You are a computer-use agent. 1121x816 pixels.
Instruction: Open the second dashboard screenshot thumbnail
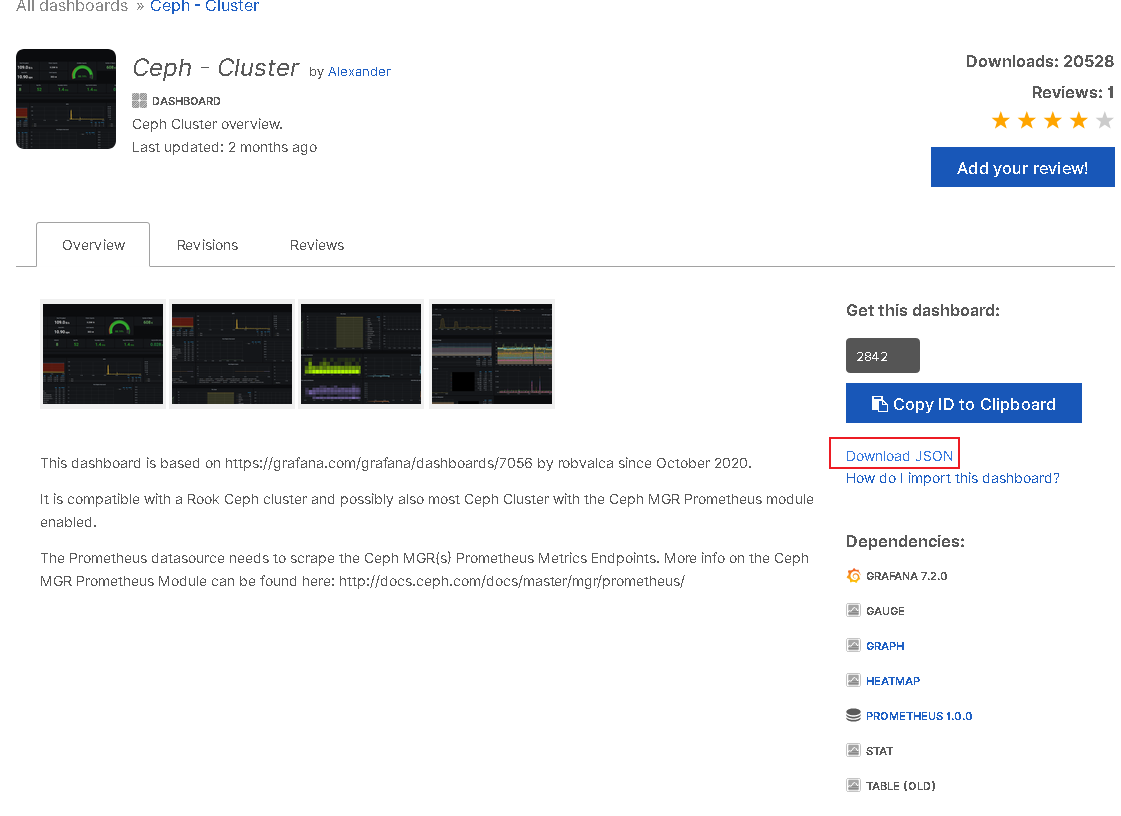point(232,354)
